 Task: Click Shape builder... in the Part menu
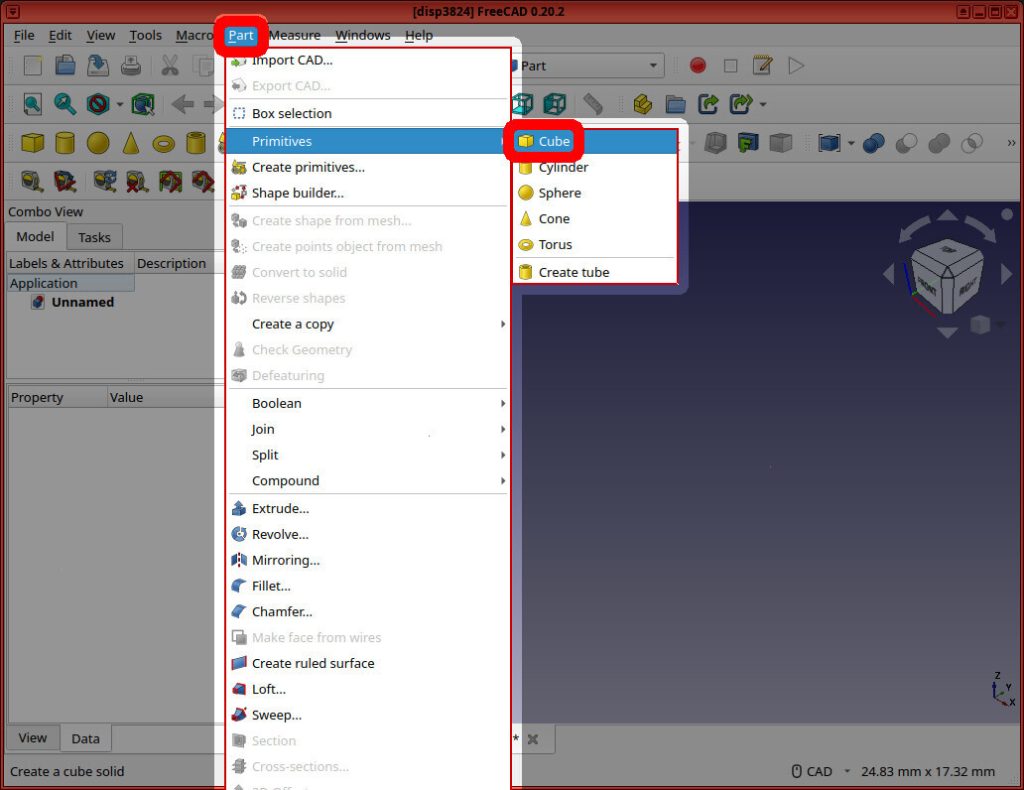click(x=299, y=193)
